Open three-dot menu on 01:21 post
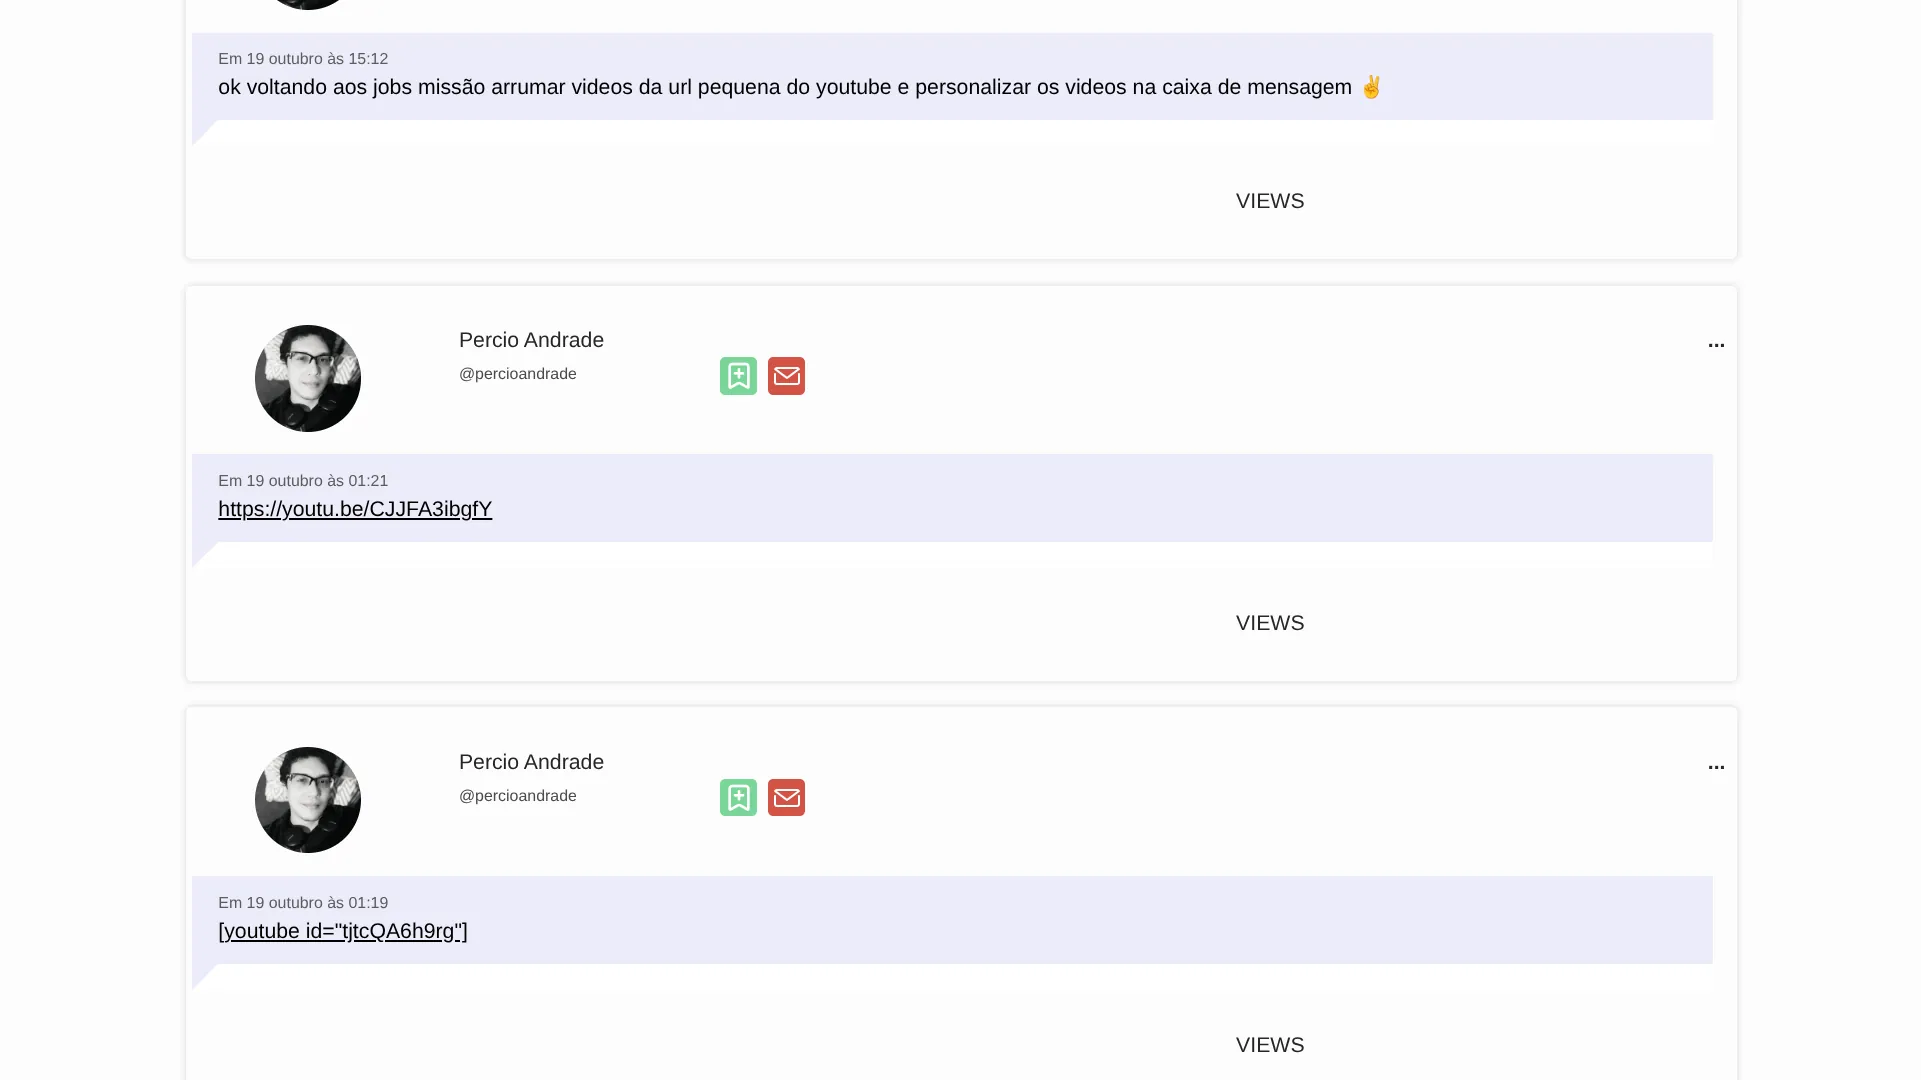Screen dimensions: 1921x1080 (x=1716, y=345)
